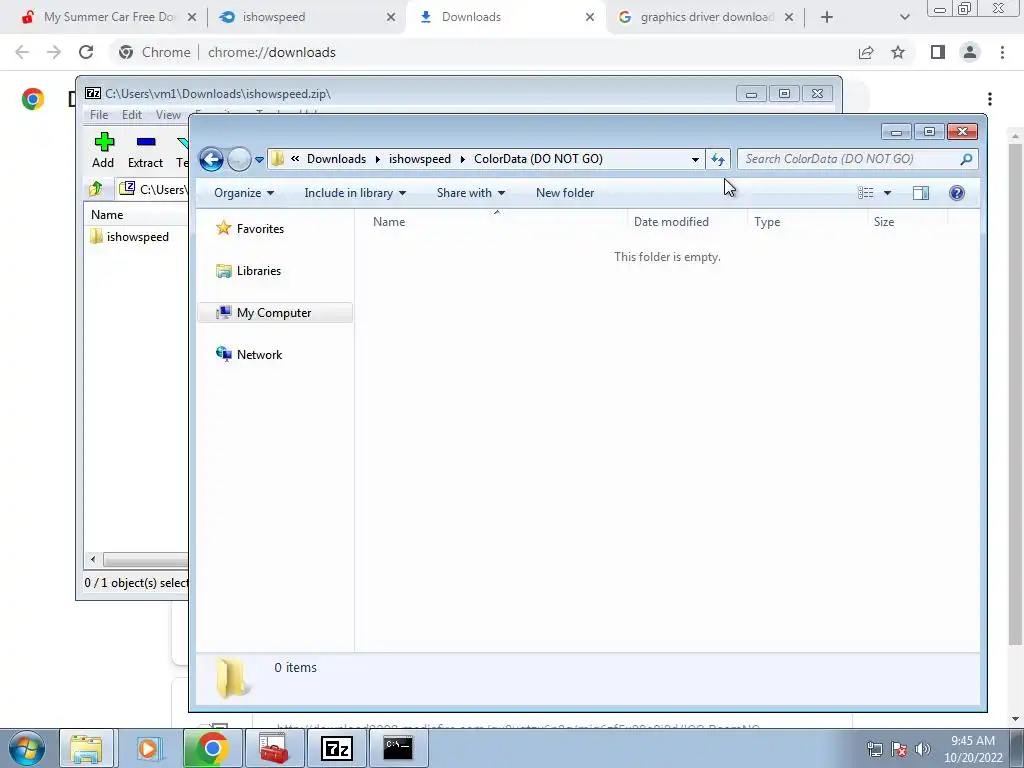The height and width of the screenshot is (768, 1024).
Task: Click the refresh button next to address bar
Action: coord(718,159)
